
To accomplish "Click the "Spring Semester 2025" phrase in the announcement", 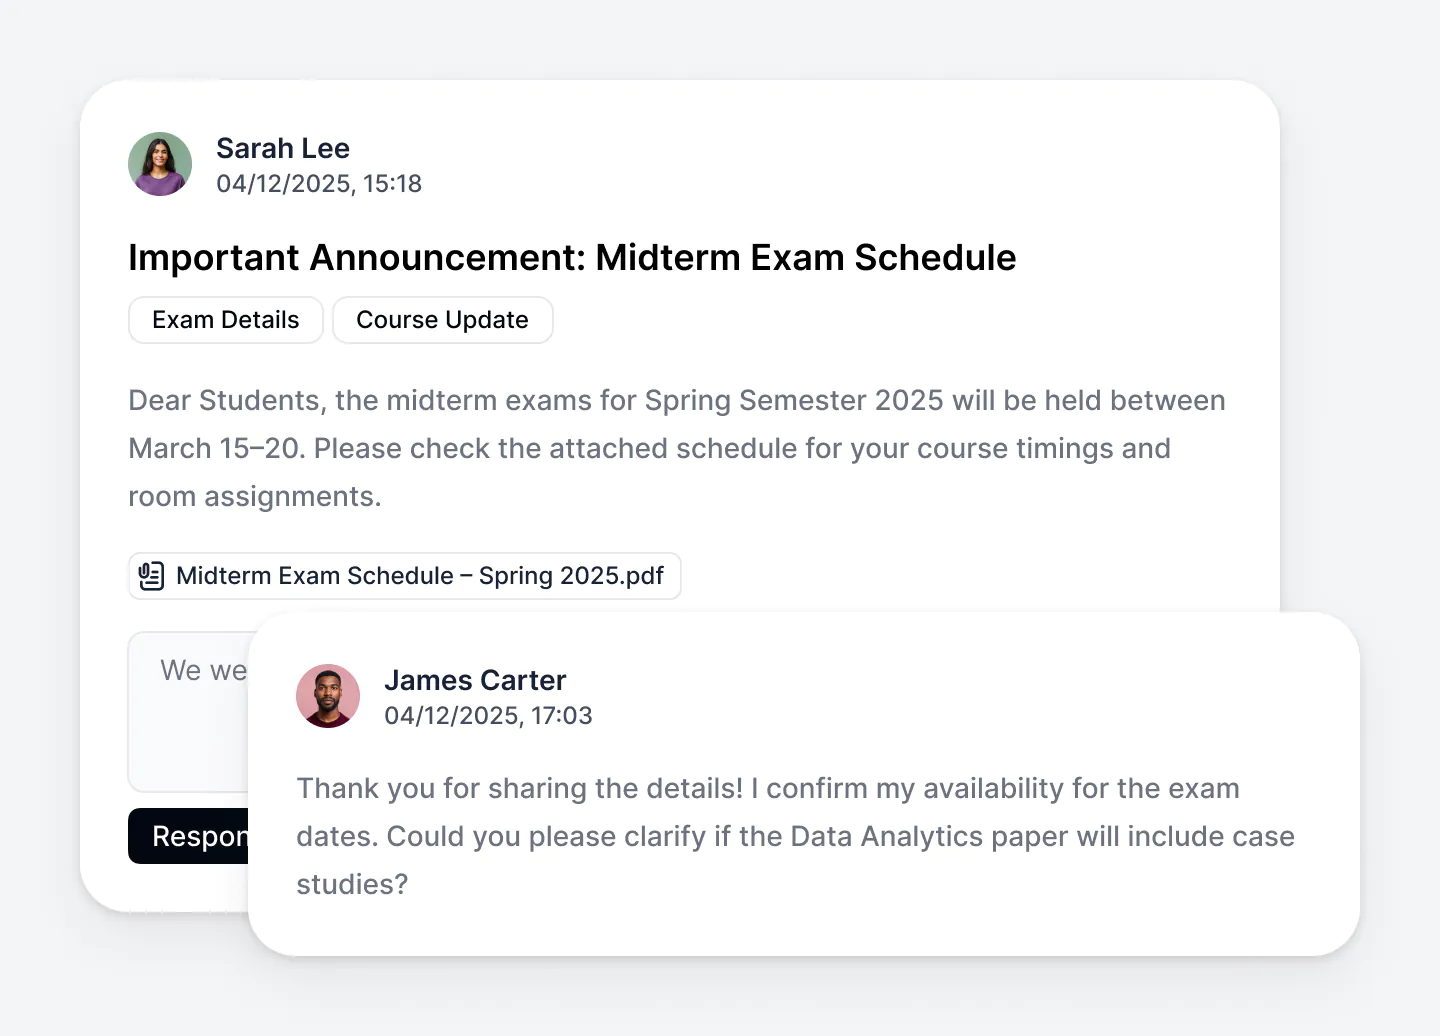I will 793,400.
